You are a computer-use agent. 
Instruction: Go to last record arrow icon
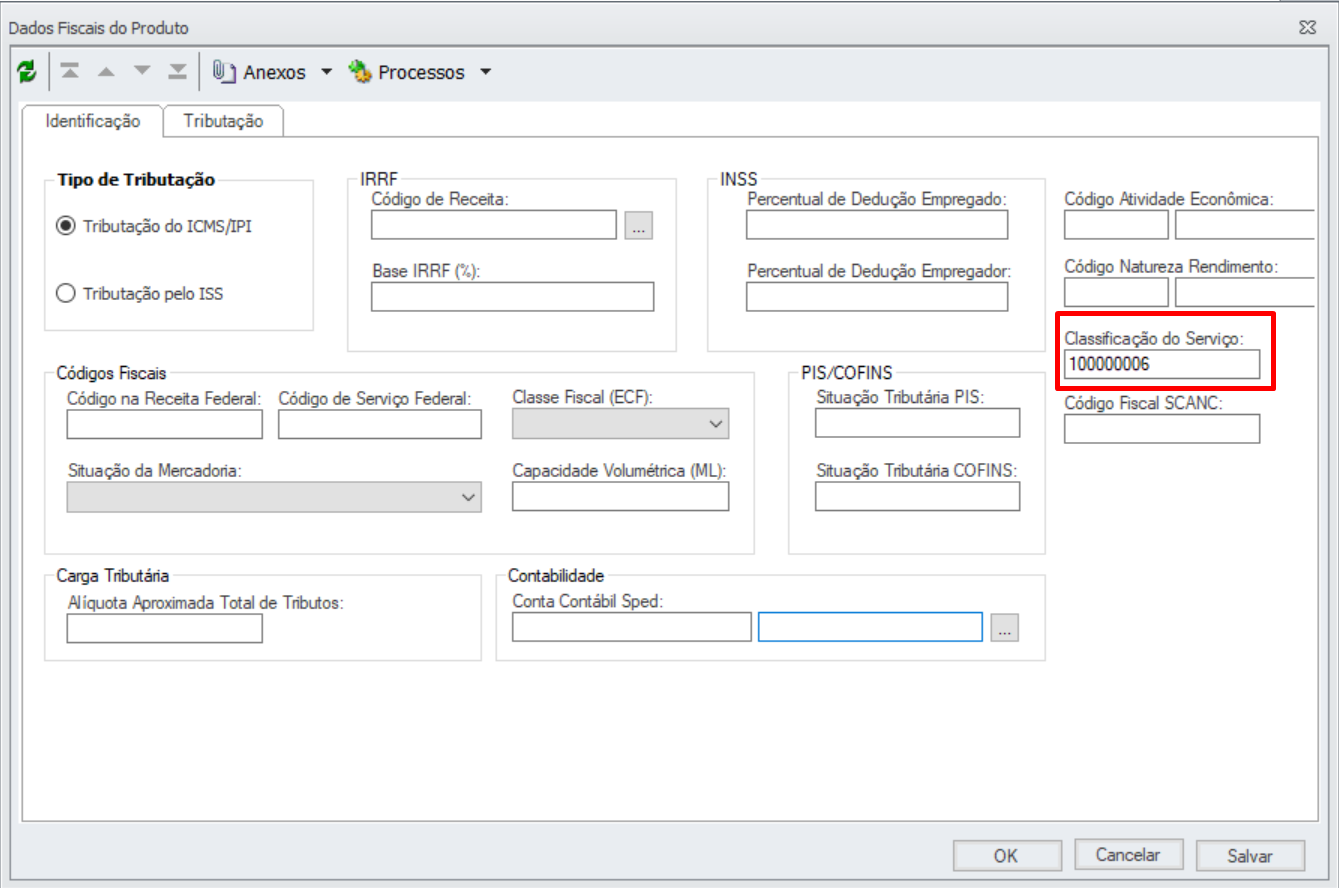(x=177, y=72)
